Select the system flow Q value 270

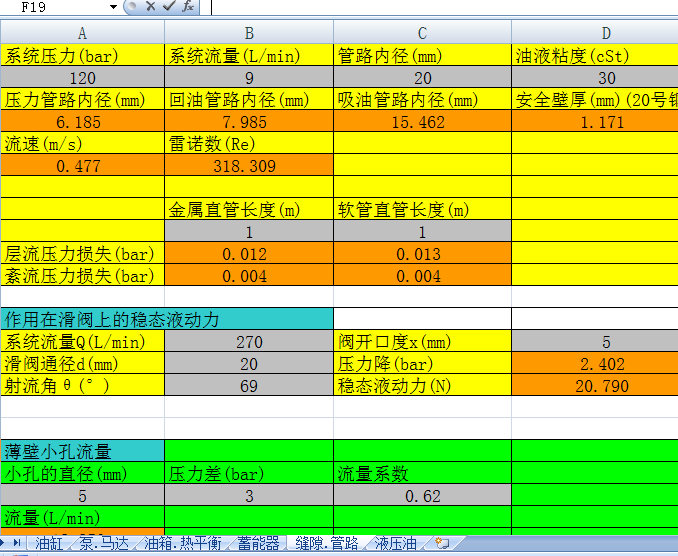click(249, 342)
